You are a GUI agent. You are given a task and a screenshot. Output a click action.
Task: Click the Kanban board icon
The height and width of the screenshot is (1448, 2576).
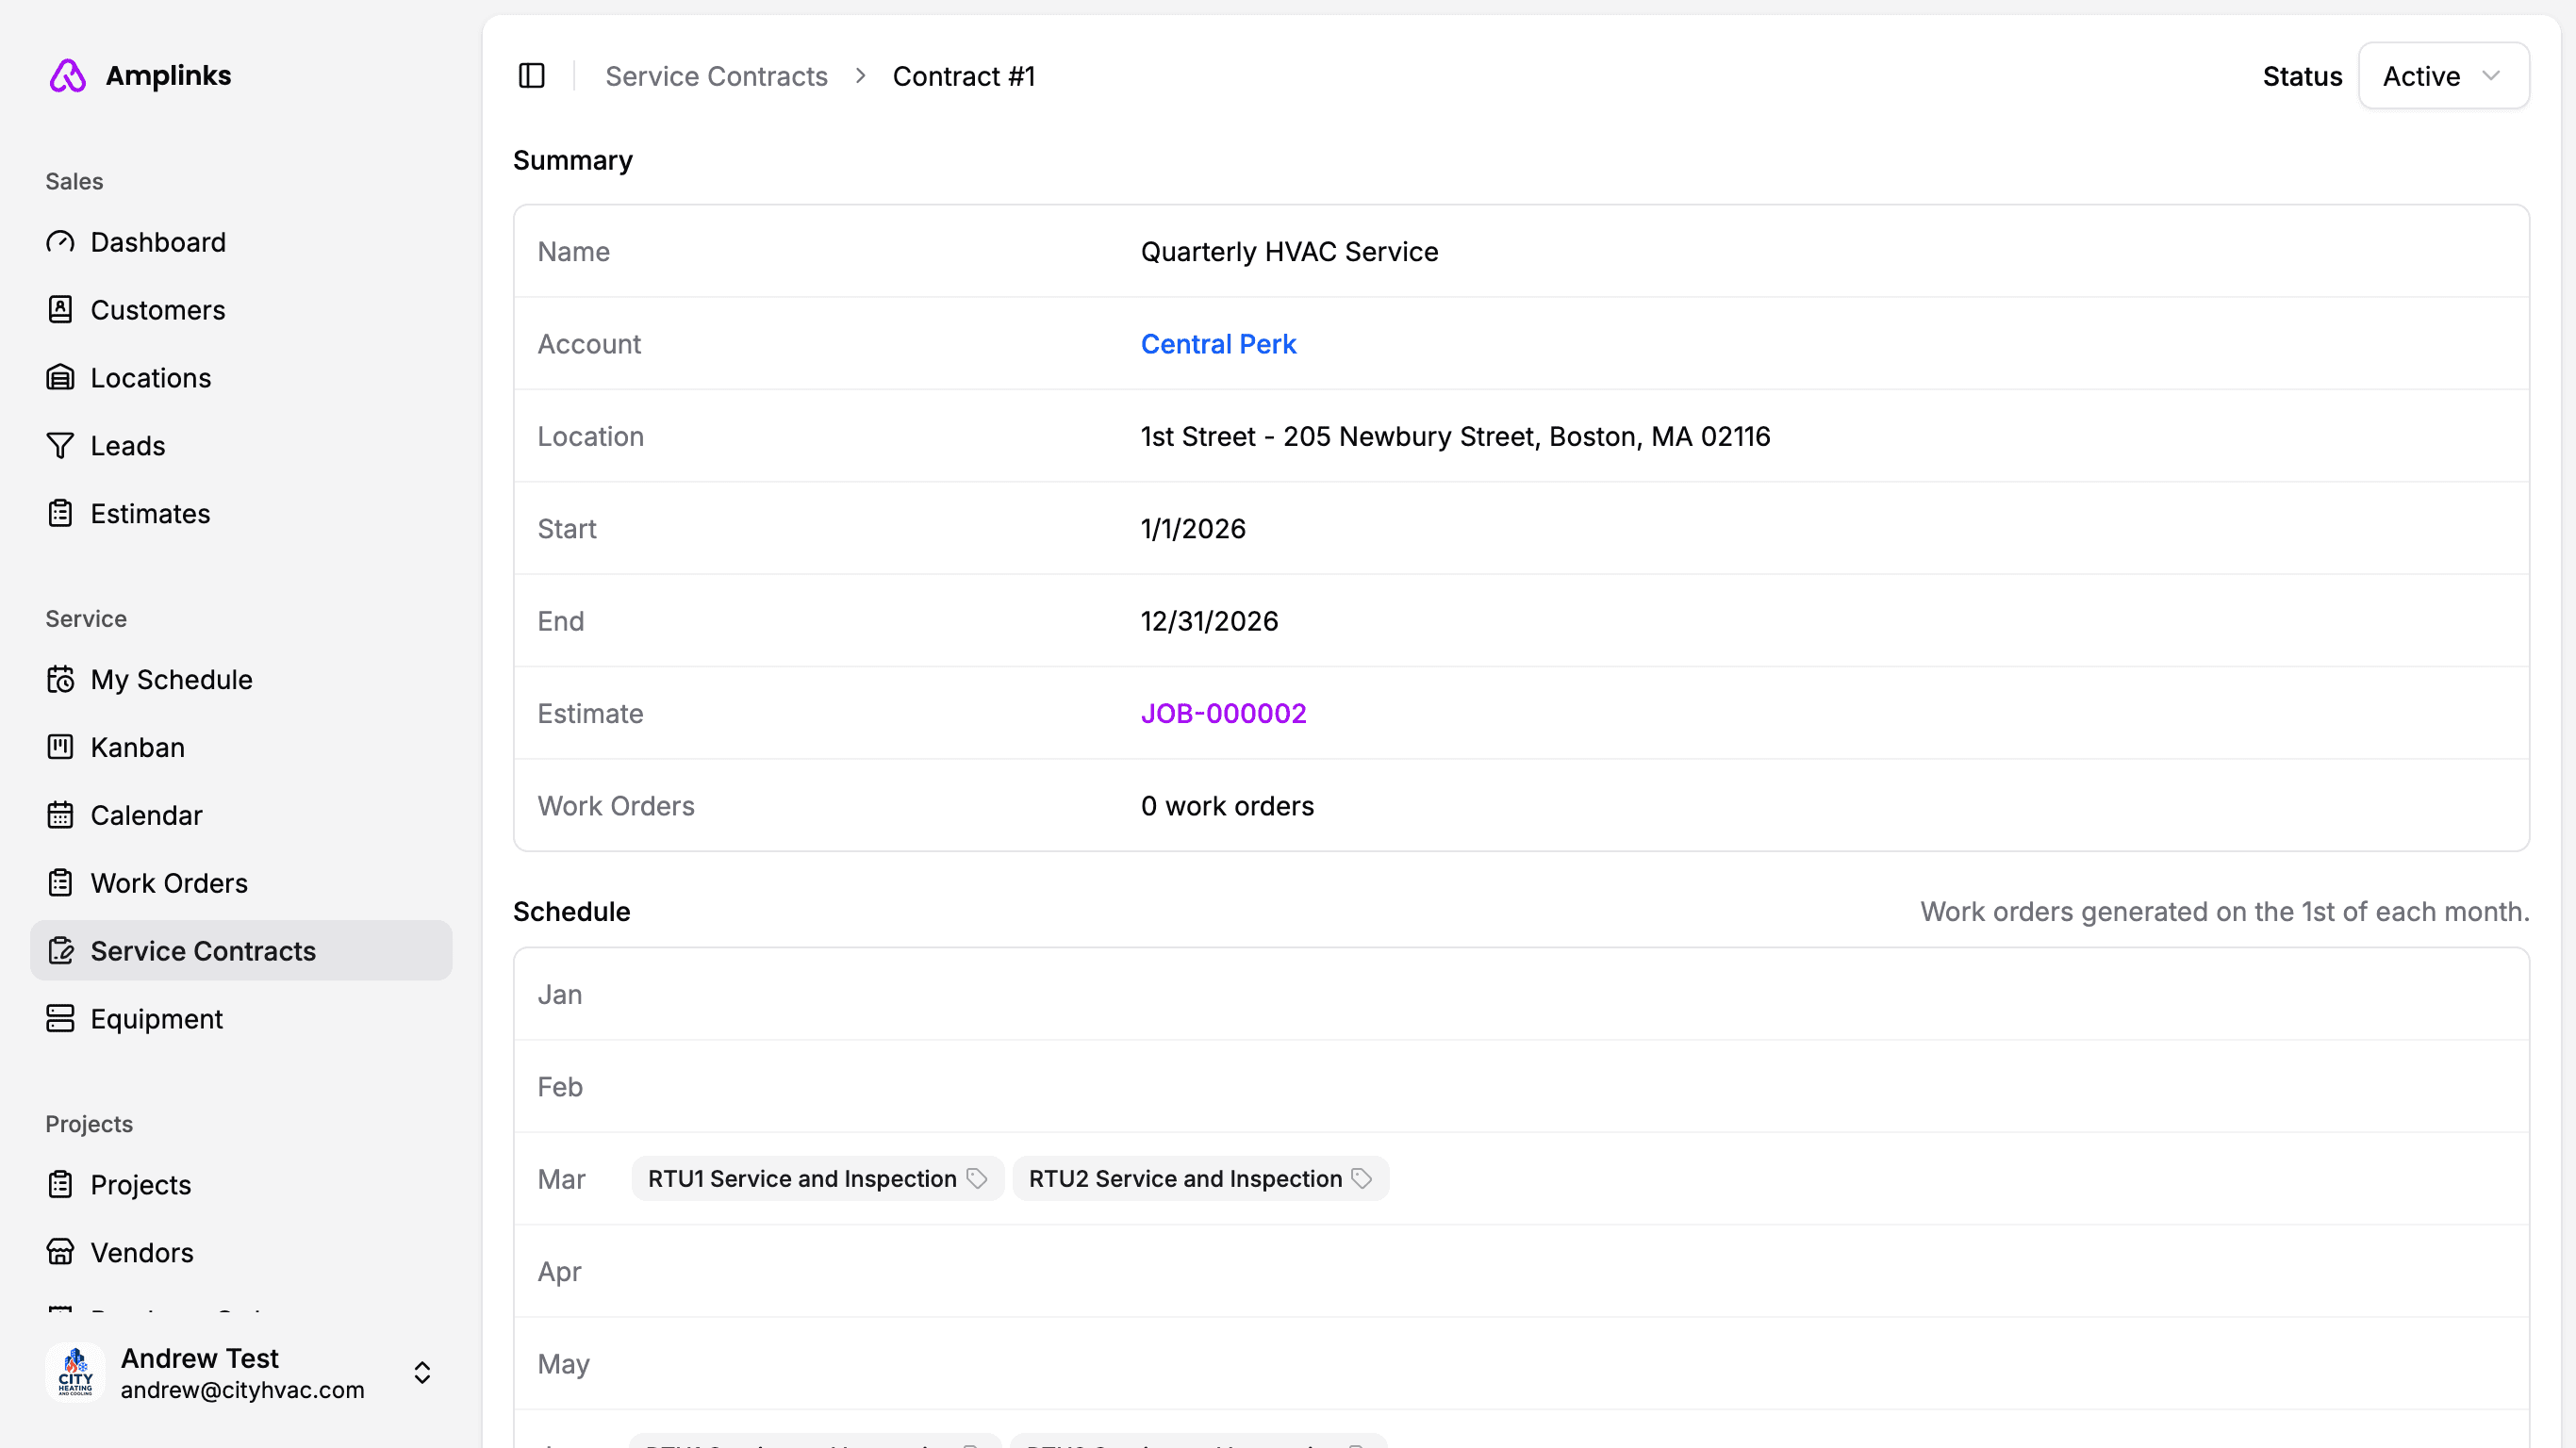pyautogui.click(x=60, y=748)
